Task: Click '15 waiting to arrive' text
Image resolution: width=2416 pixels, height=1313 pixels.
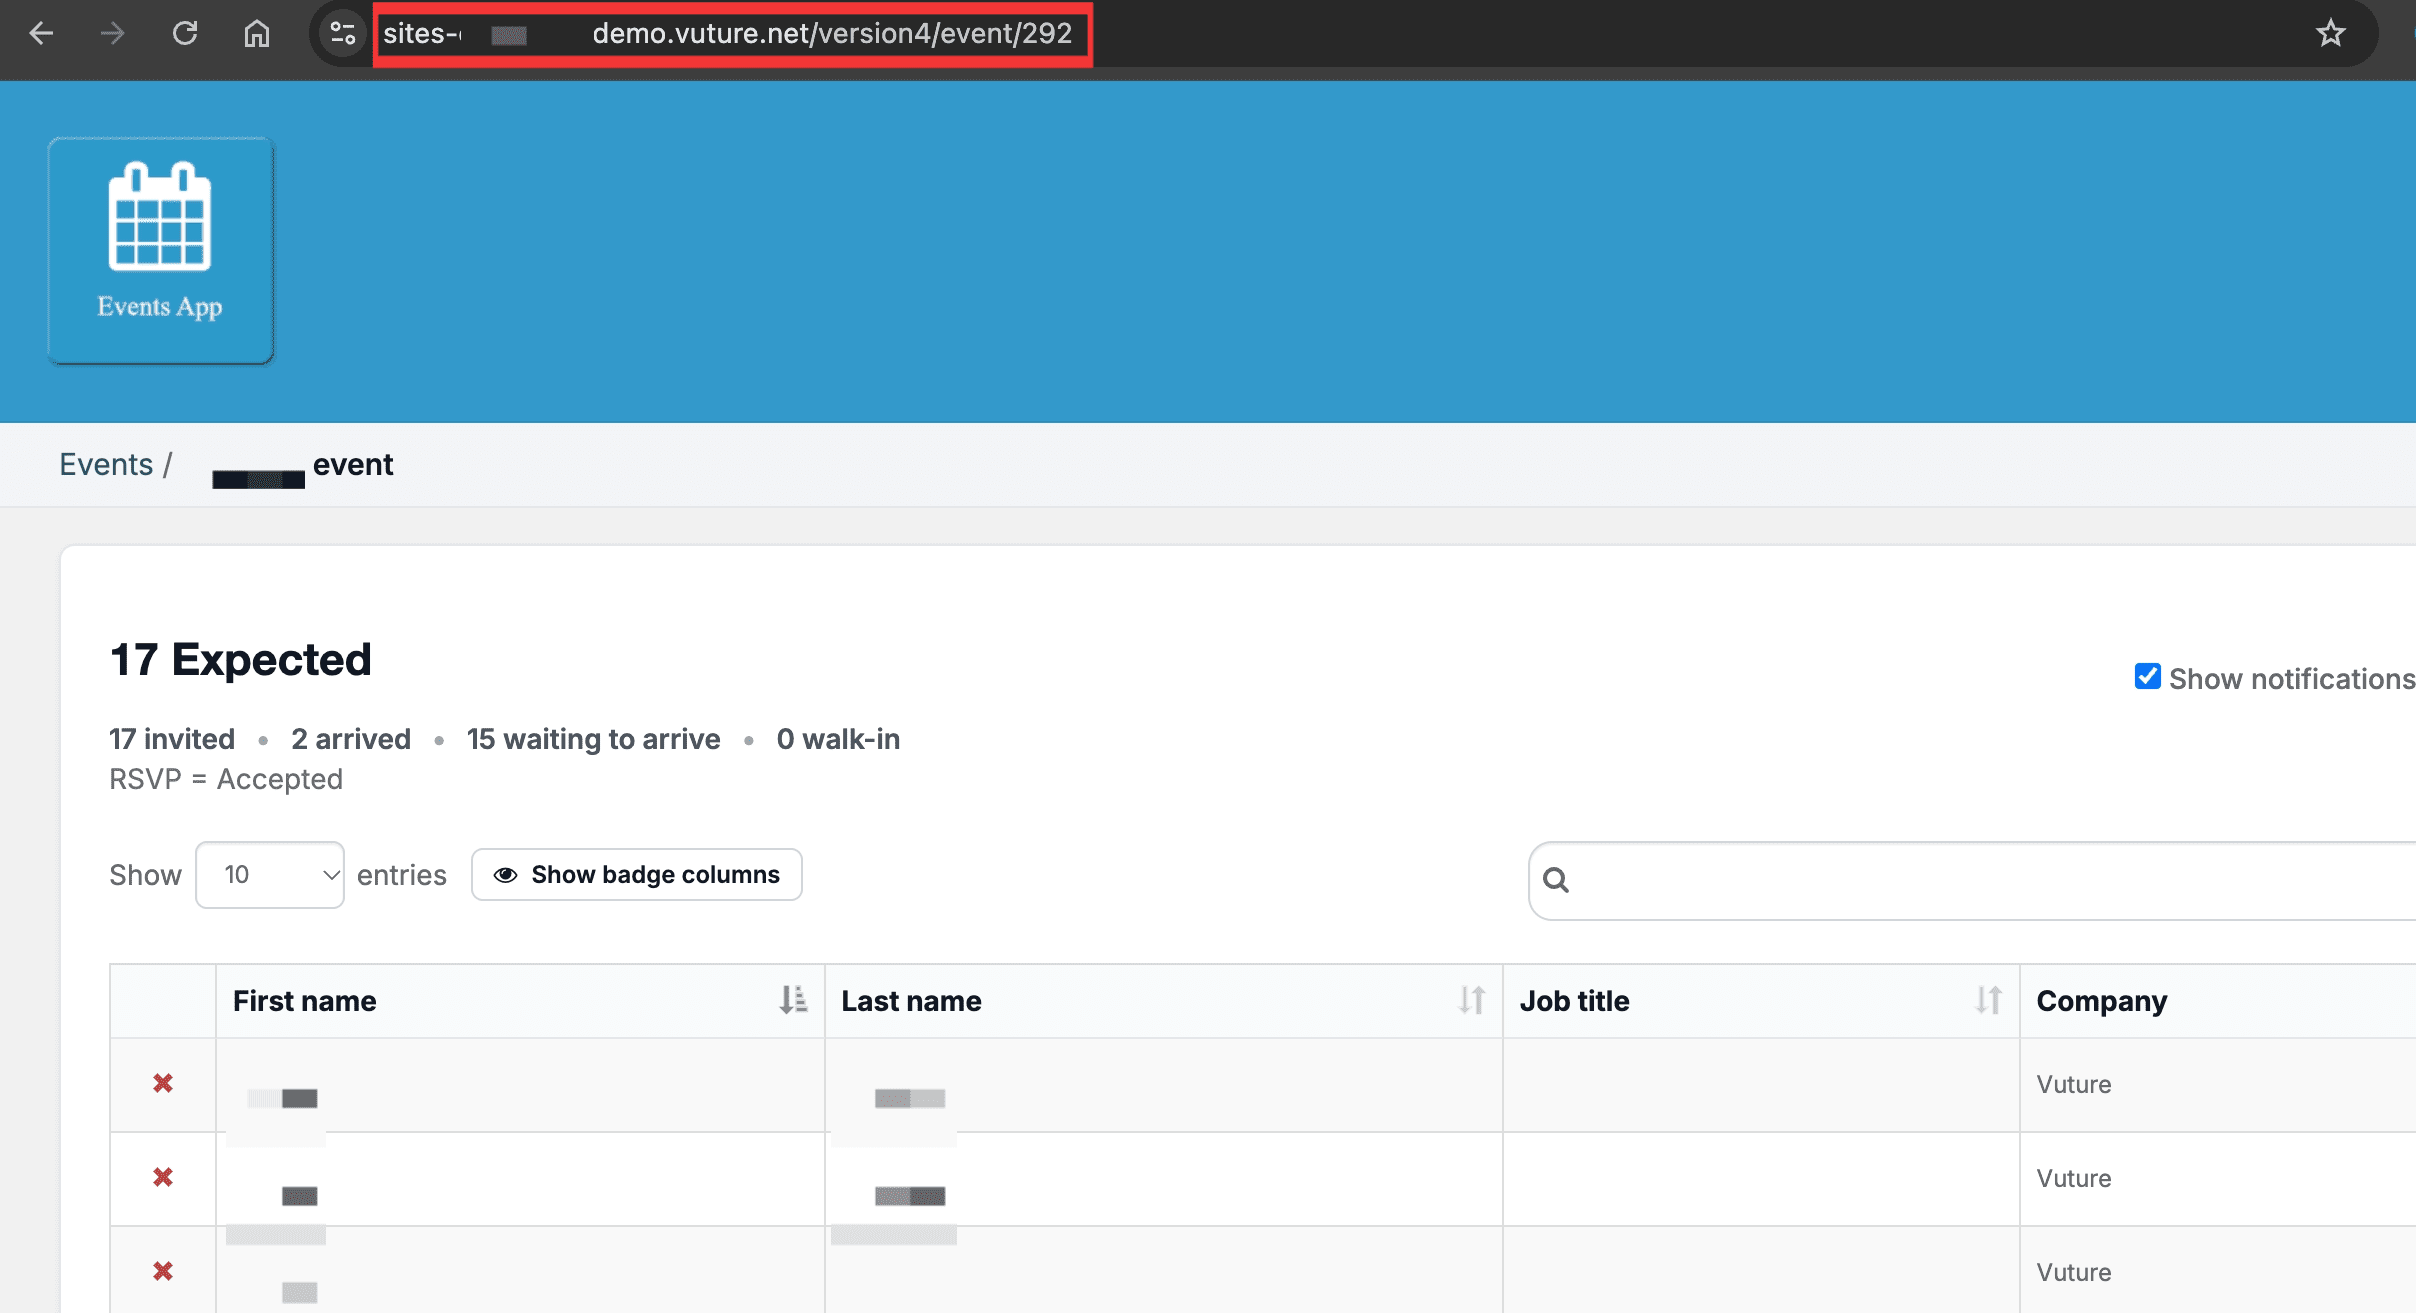Action: tap(593, 739)
